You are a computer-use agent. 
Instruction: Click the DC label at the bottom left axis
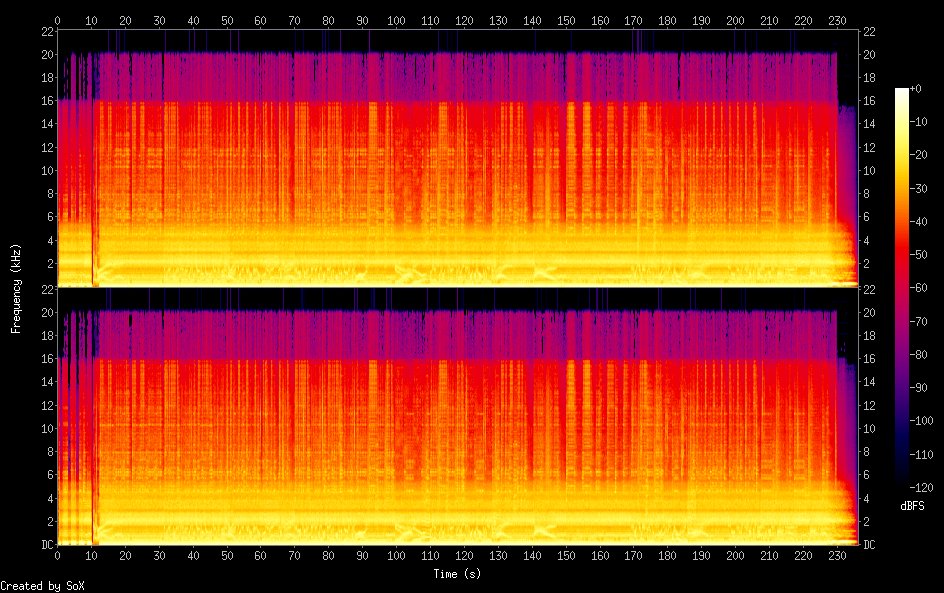[45, 545]
